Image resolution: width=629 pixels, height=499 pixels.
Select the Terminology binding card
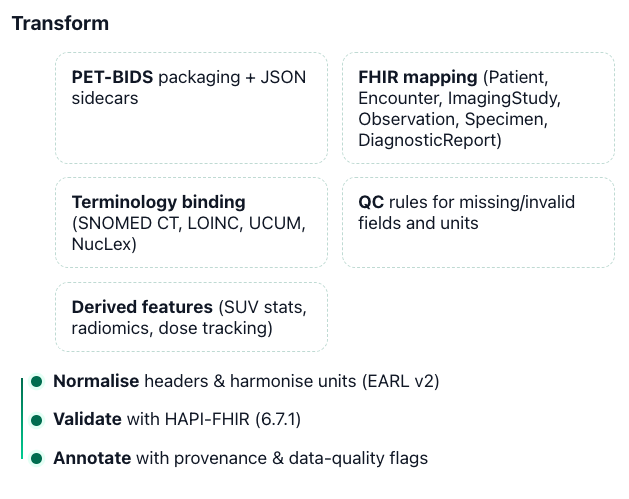[191, 222]
